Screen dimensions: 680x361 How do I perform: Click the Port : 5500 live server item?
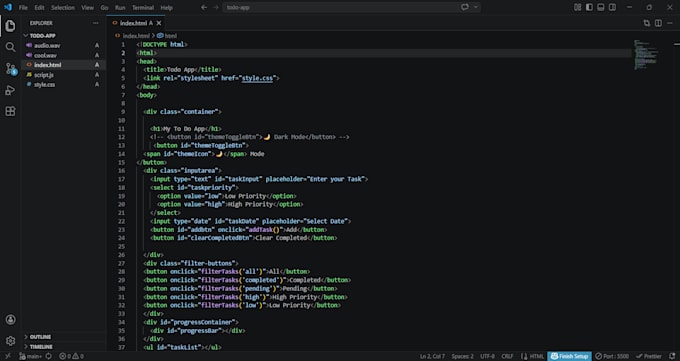(612, 356)
